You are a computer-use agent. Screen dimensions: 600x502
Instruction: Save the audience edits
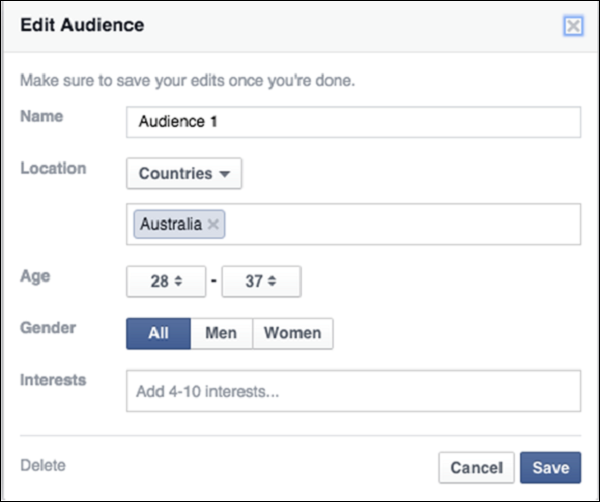coord(550,467)
